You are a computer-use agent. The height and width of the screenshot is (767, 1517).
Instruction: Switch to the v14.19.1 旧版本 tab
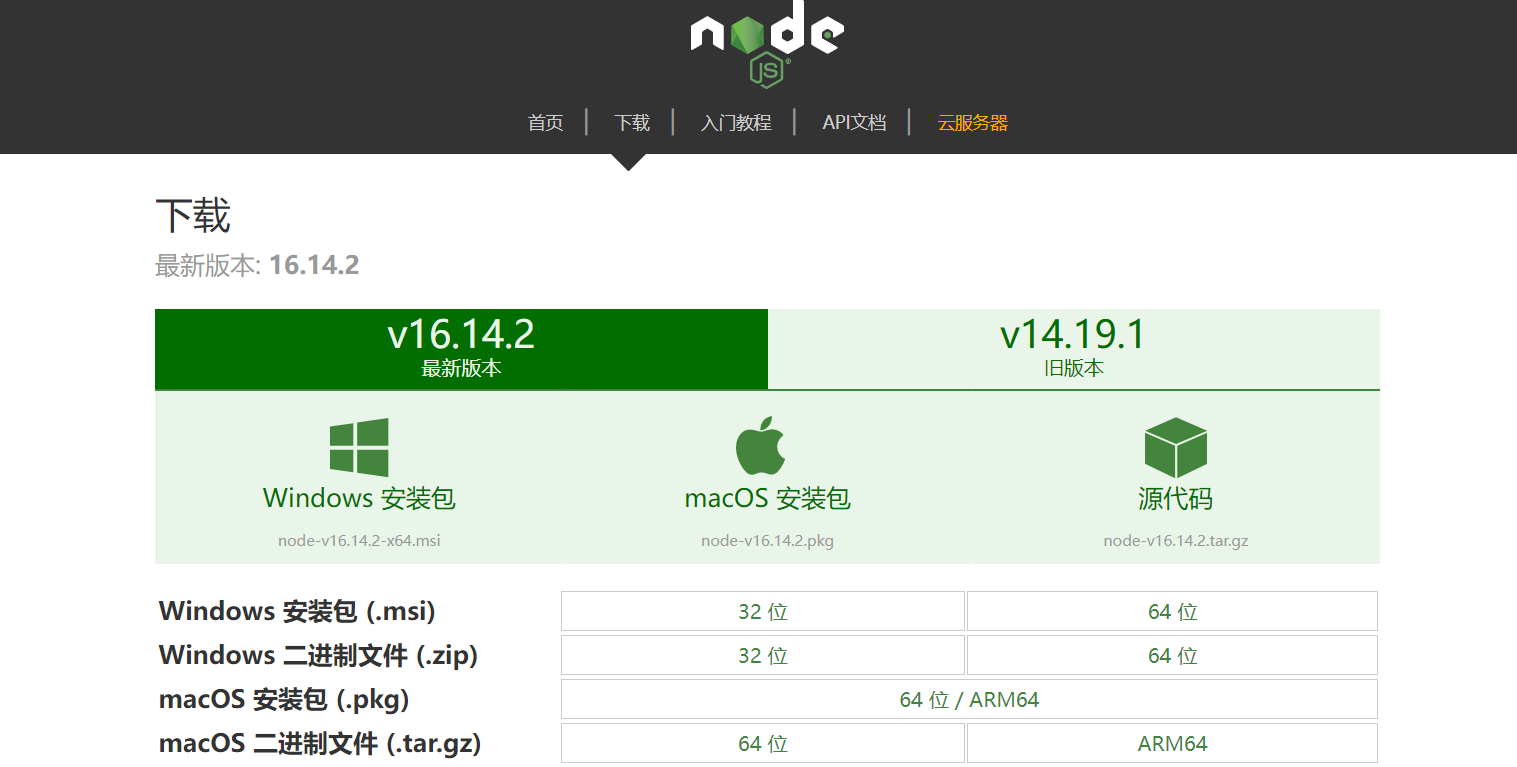click(1074, 349)
